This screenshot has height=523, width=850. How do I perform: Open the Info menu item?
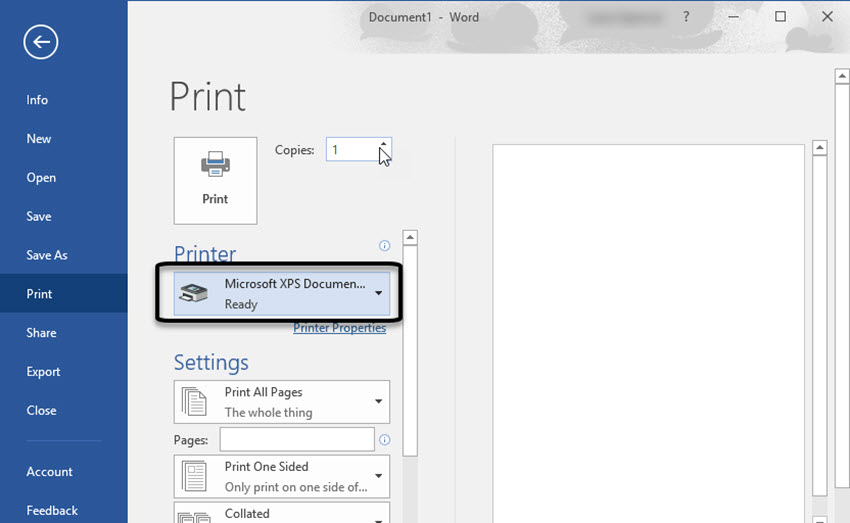tap(37, 100)
